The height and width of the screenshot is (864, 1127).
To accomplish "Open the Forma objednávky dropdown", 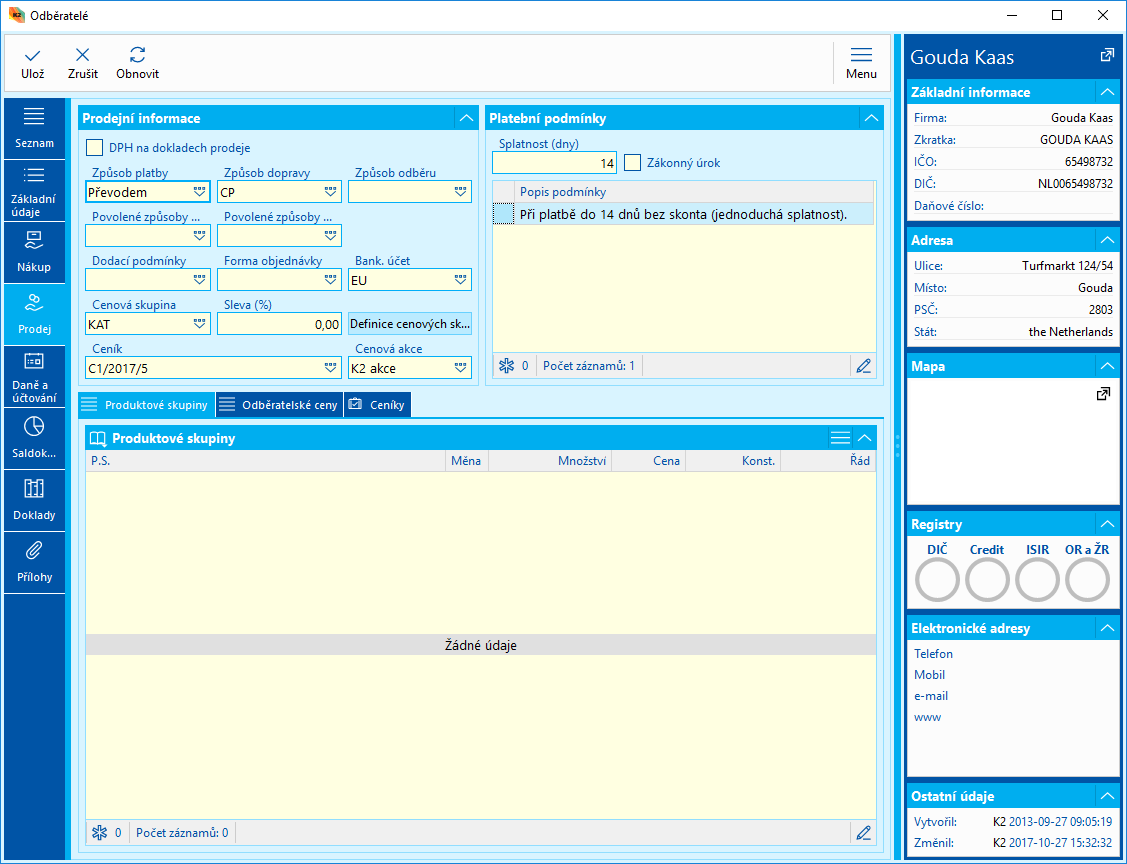I will point(330,280).
